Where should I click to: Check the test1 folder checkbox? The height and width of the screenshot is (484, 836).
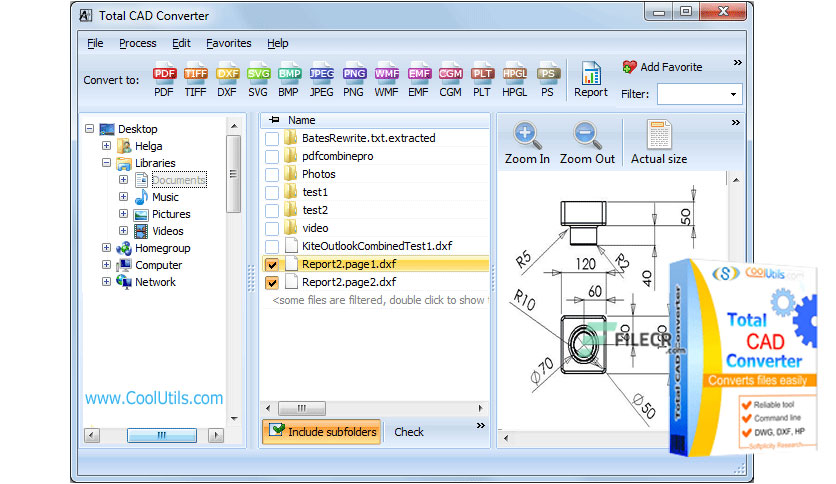coord(272,192)
